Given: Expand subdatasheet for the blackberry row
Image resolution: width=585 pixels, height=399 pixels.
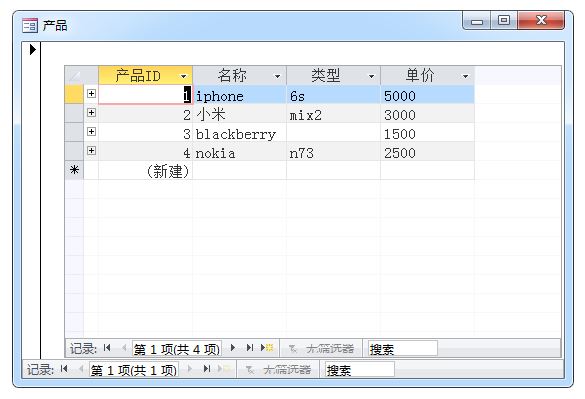Looking at the screenshot, I should pos(91,132).
